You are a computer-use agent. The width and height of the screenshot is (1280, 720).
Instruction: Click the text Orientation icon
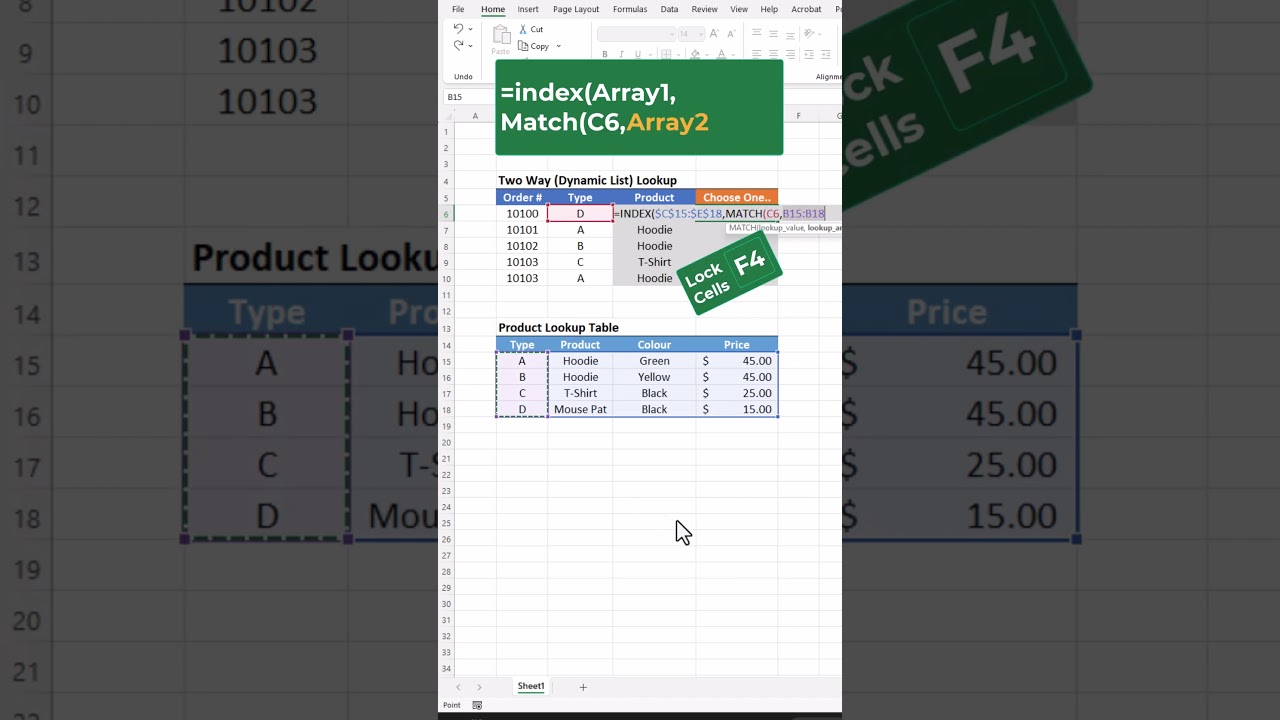(808, 33)
